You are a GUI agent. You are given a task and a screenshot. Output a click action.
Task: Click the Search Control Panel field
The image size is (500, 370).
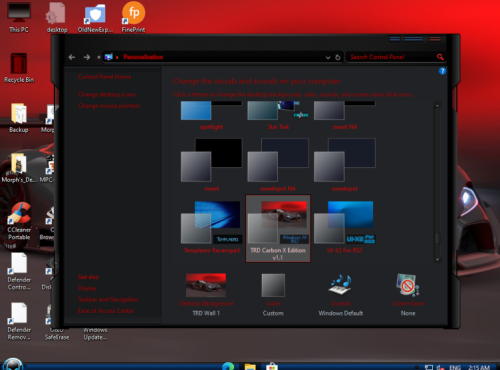click(392, 57)
